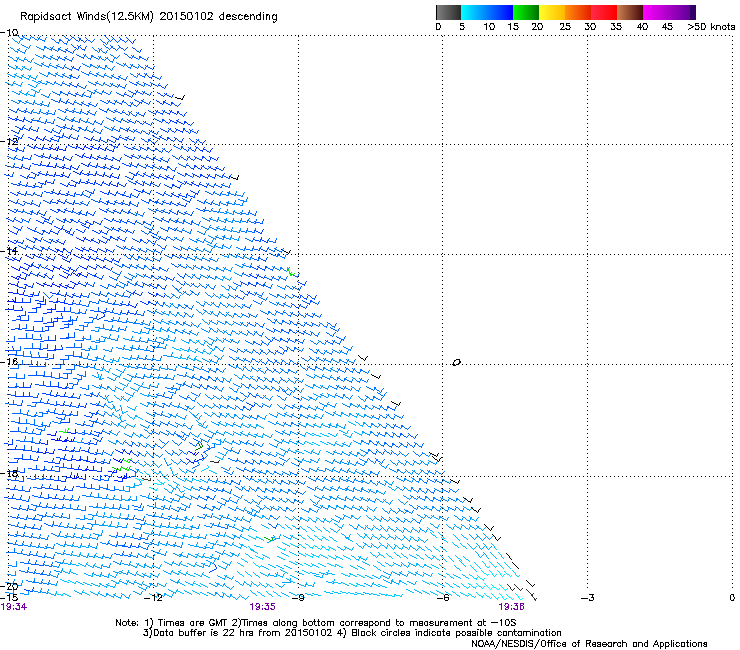The image size is (740, 650).
Task: Click the color legend label 45
Action: pos(667,27)
